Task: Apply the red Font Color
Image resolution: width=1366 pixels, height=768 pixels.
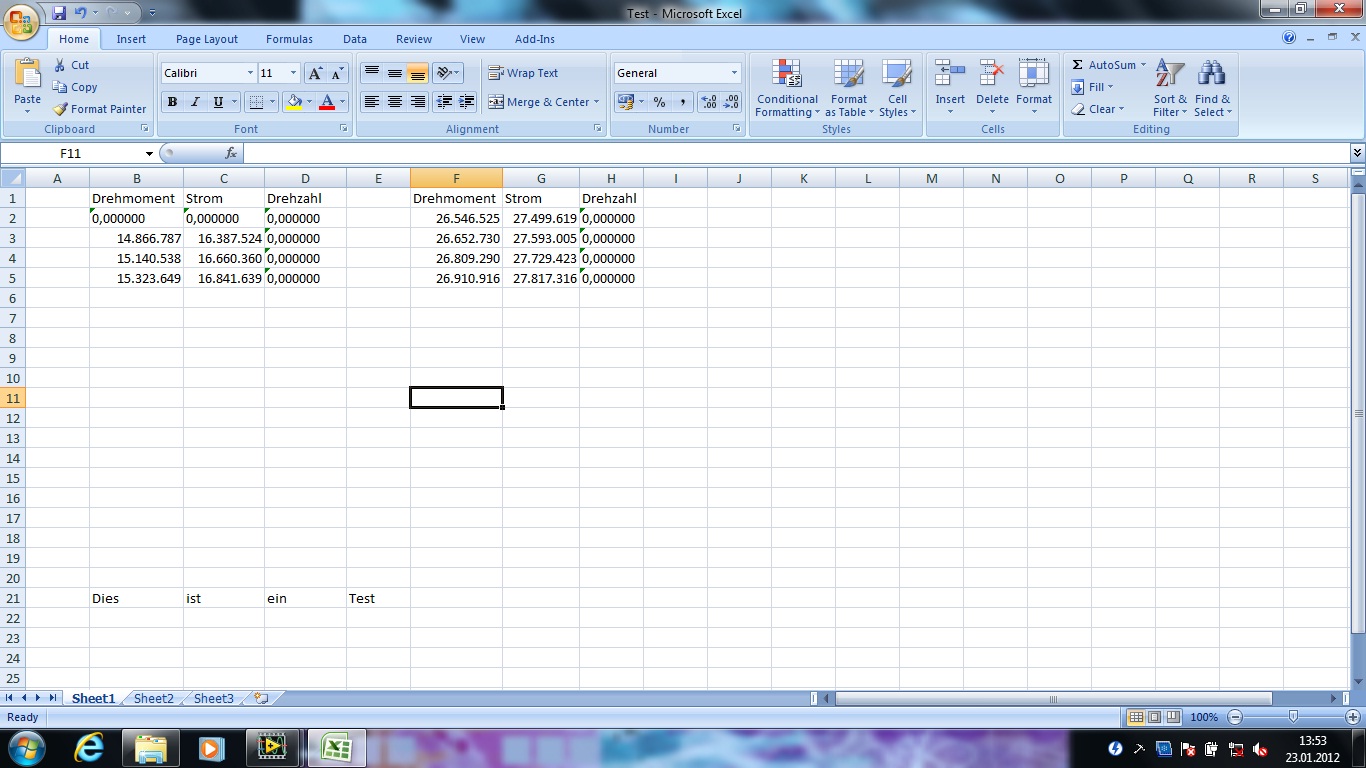Action: click(x=327, y=102)
